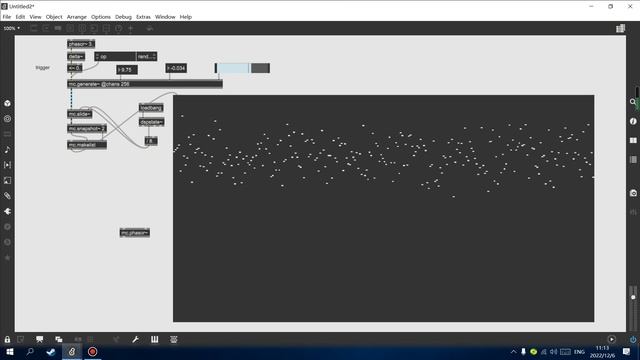640x360 pixels.
Task: Open the video/play browser in left sidebar
Action: 7,165
